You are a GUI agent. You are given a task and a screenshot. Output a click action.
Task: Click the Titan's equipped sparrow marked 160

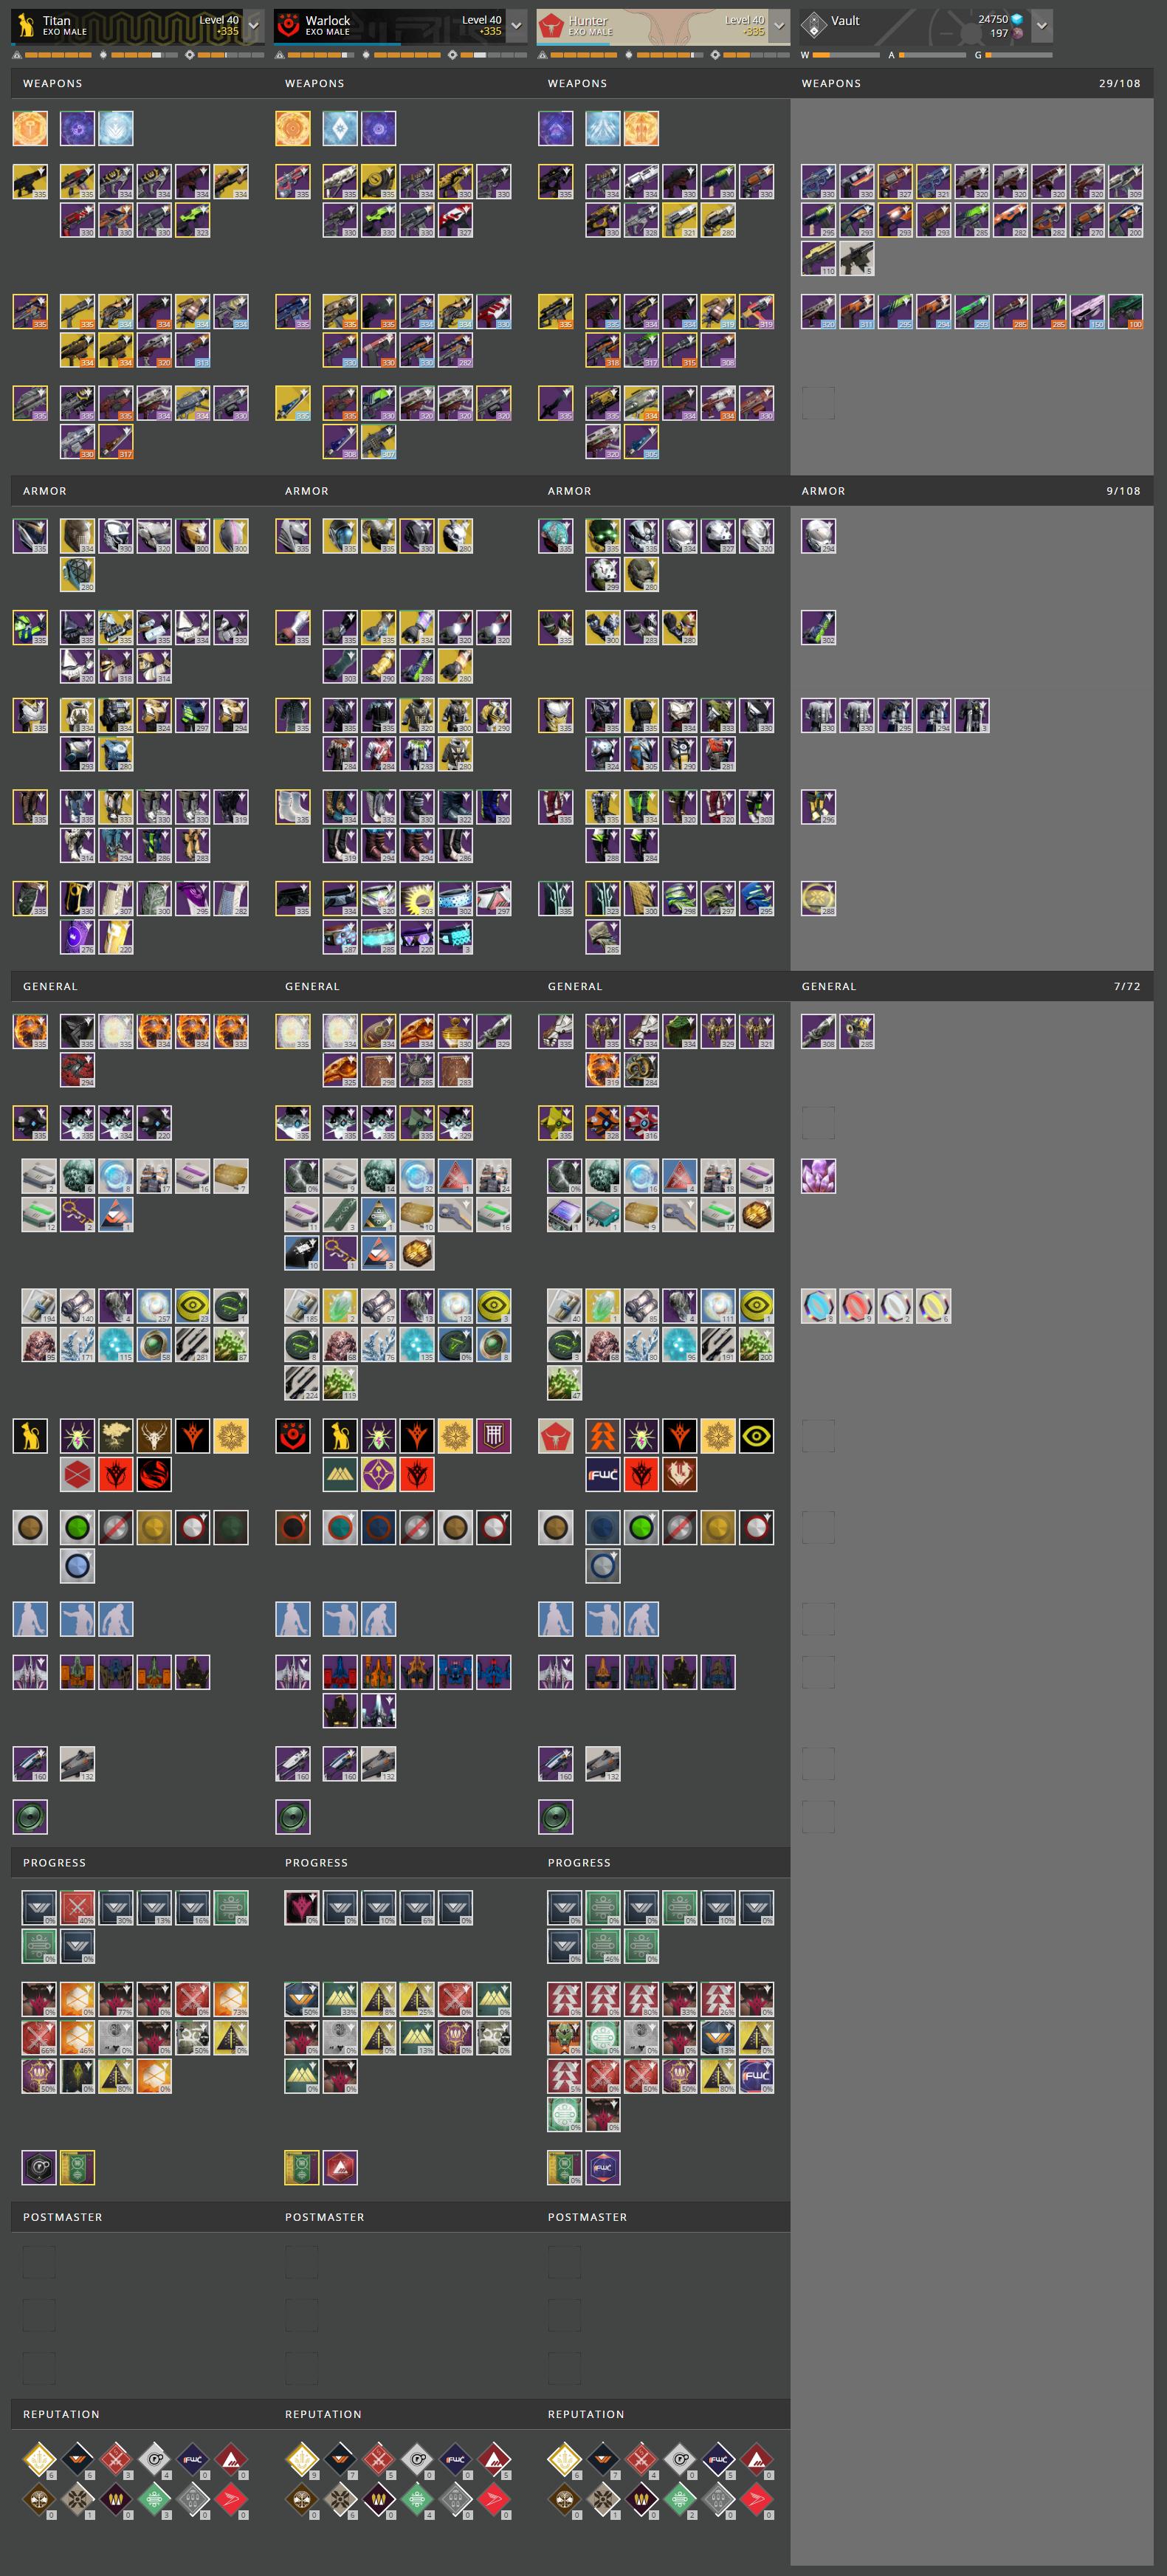tap(30, 1764)
